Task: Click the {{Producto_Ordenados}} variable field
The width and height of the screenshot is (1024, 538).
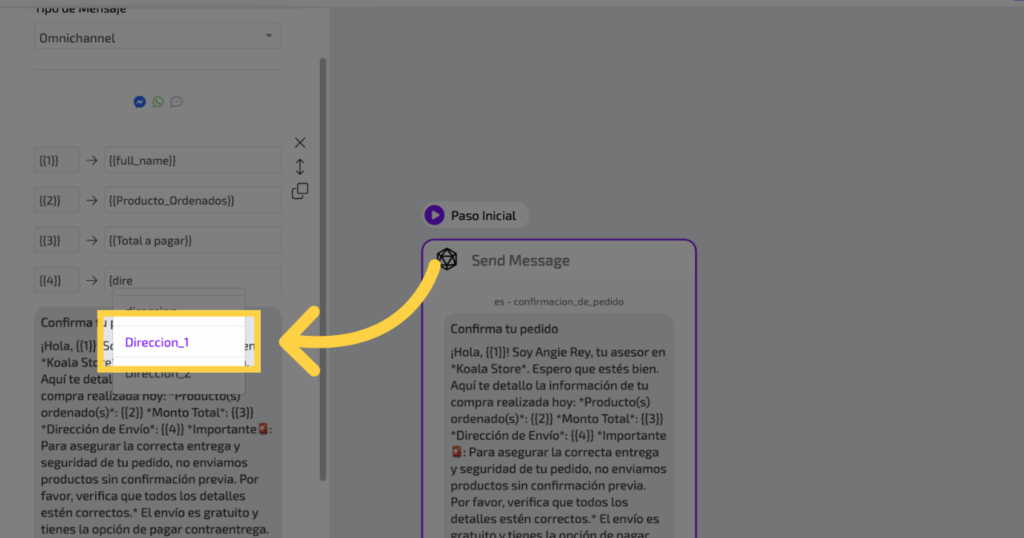Action: point(192,201)
